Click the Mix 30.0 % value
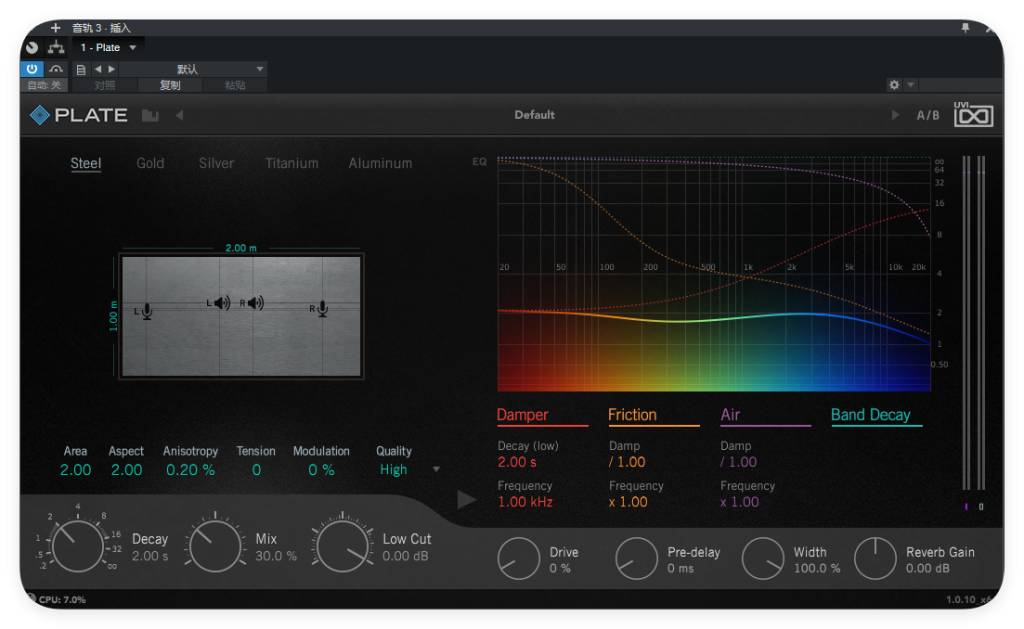This screenshot has height=629, width=1024. [x=276, y=556]
